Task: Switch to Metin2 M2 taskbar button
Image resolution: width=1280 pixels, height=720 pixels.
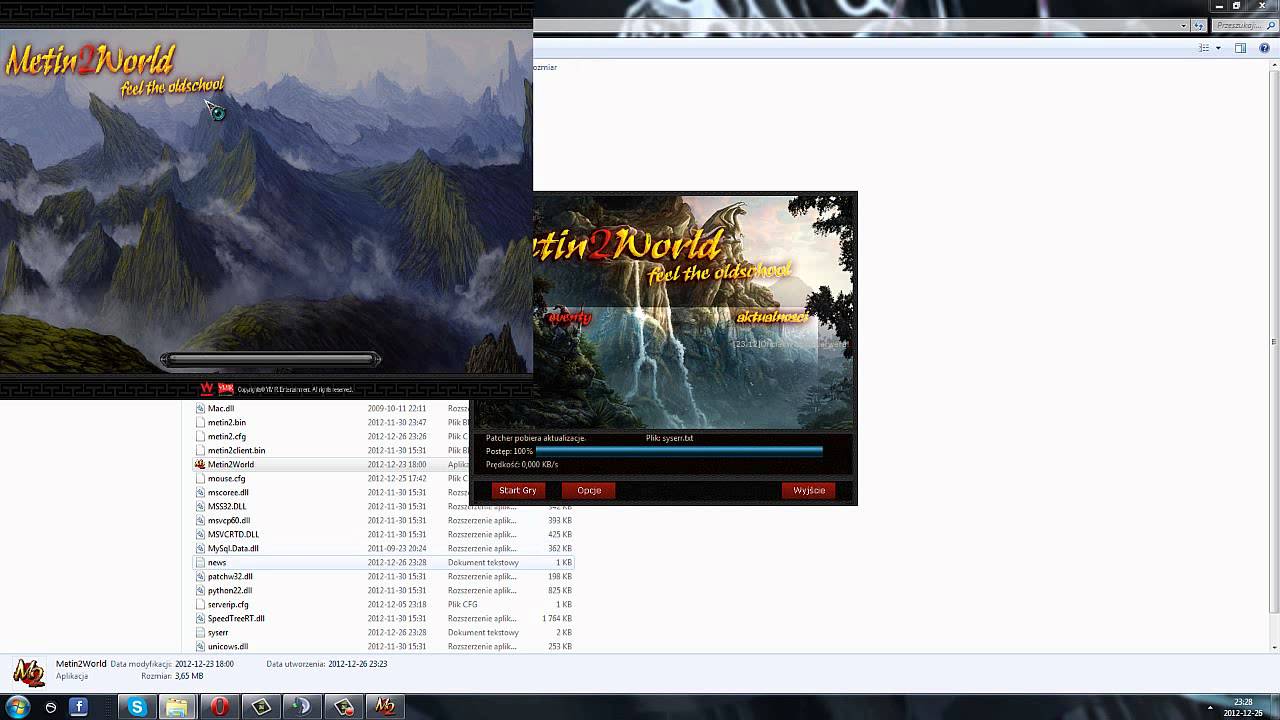Action: coord(385,707)
